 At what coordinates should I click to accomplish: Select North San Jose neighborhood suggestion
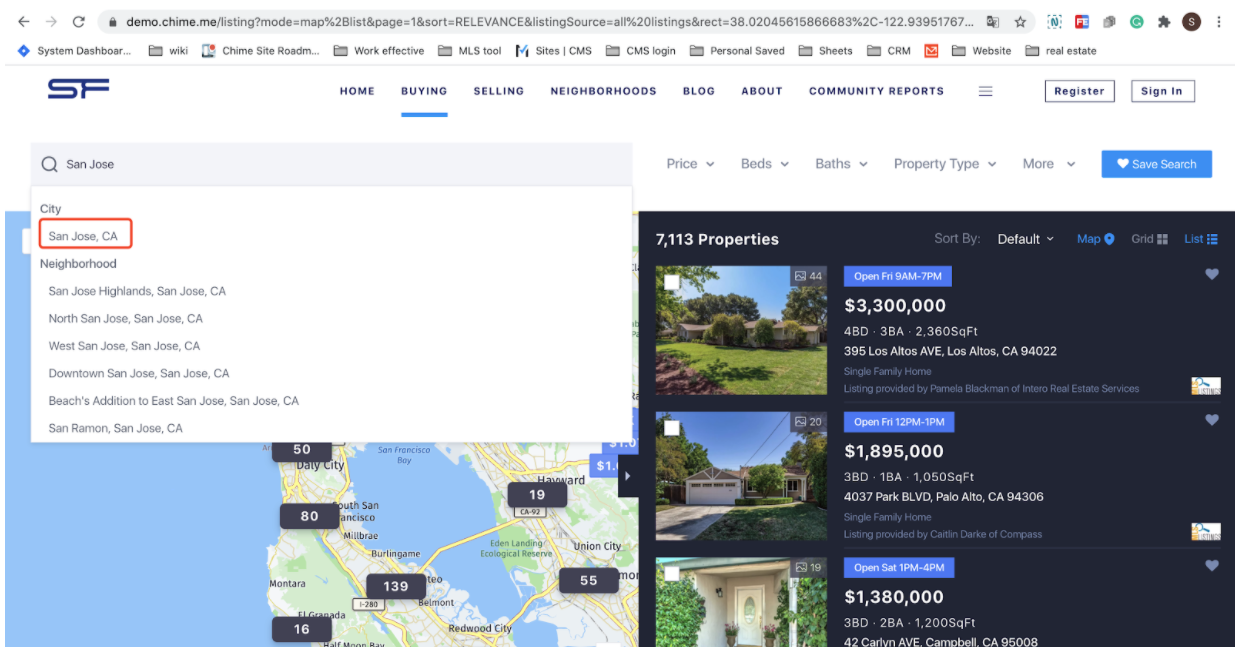click(x=126, y=318)
